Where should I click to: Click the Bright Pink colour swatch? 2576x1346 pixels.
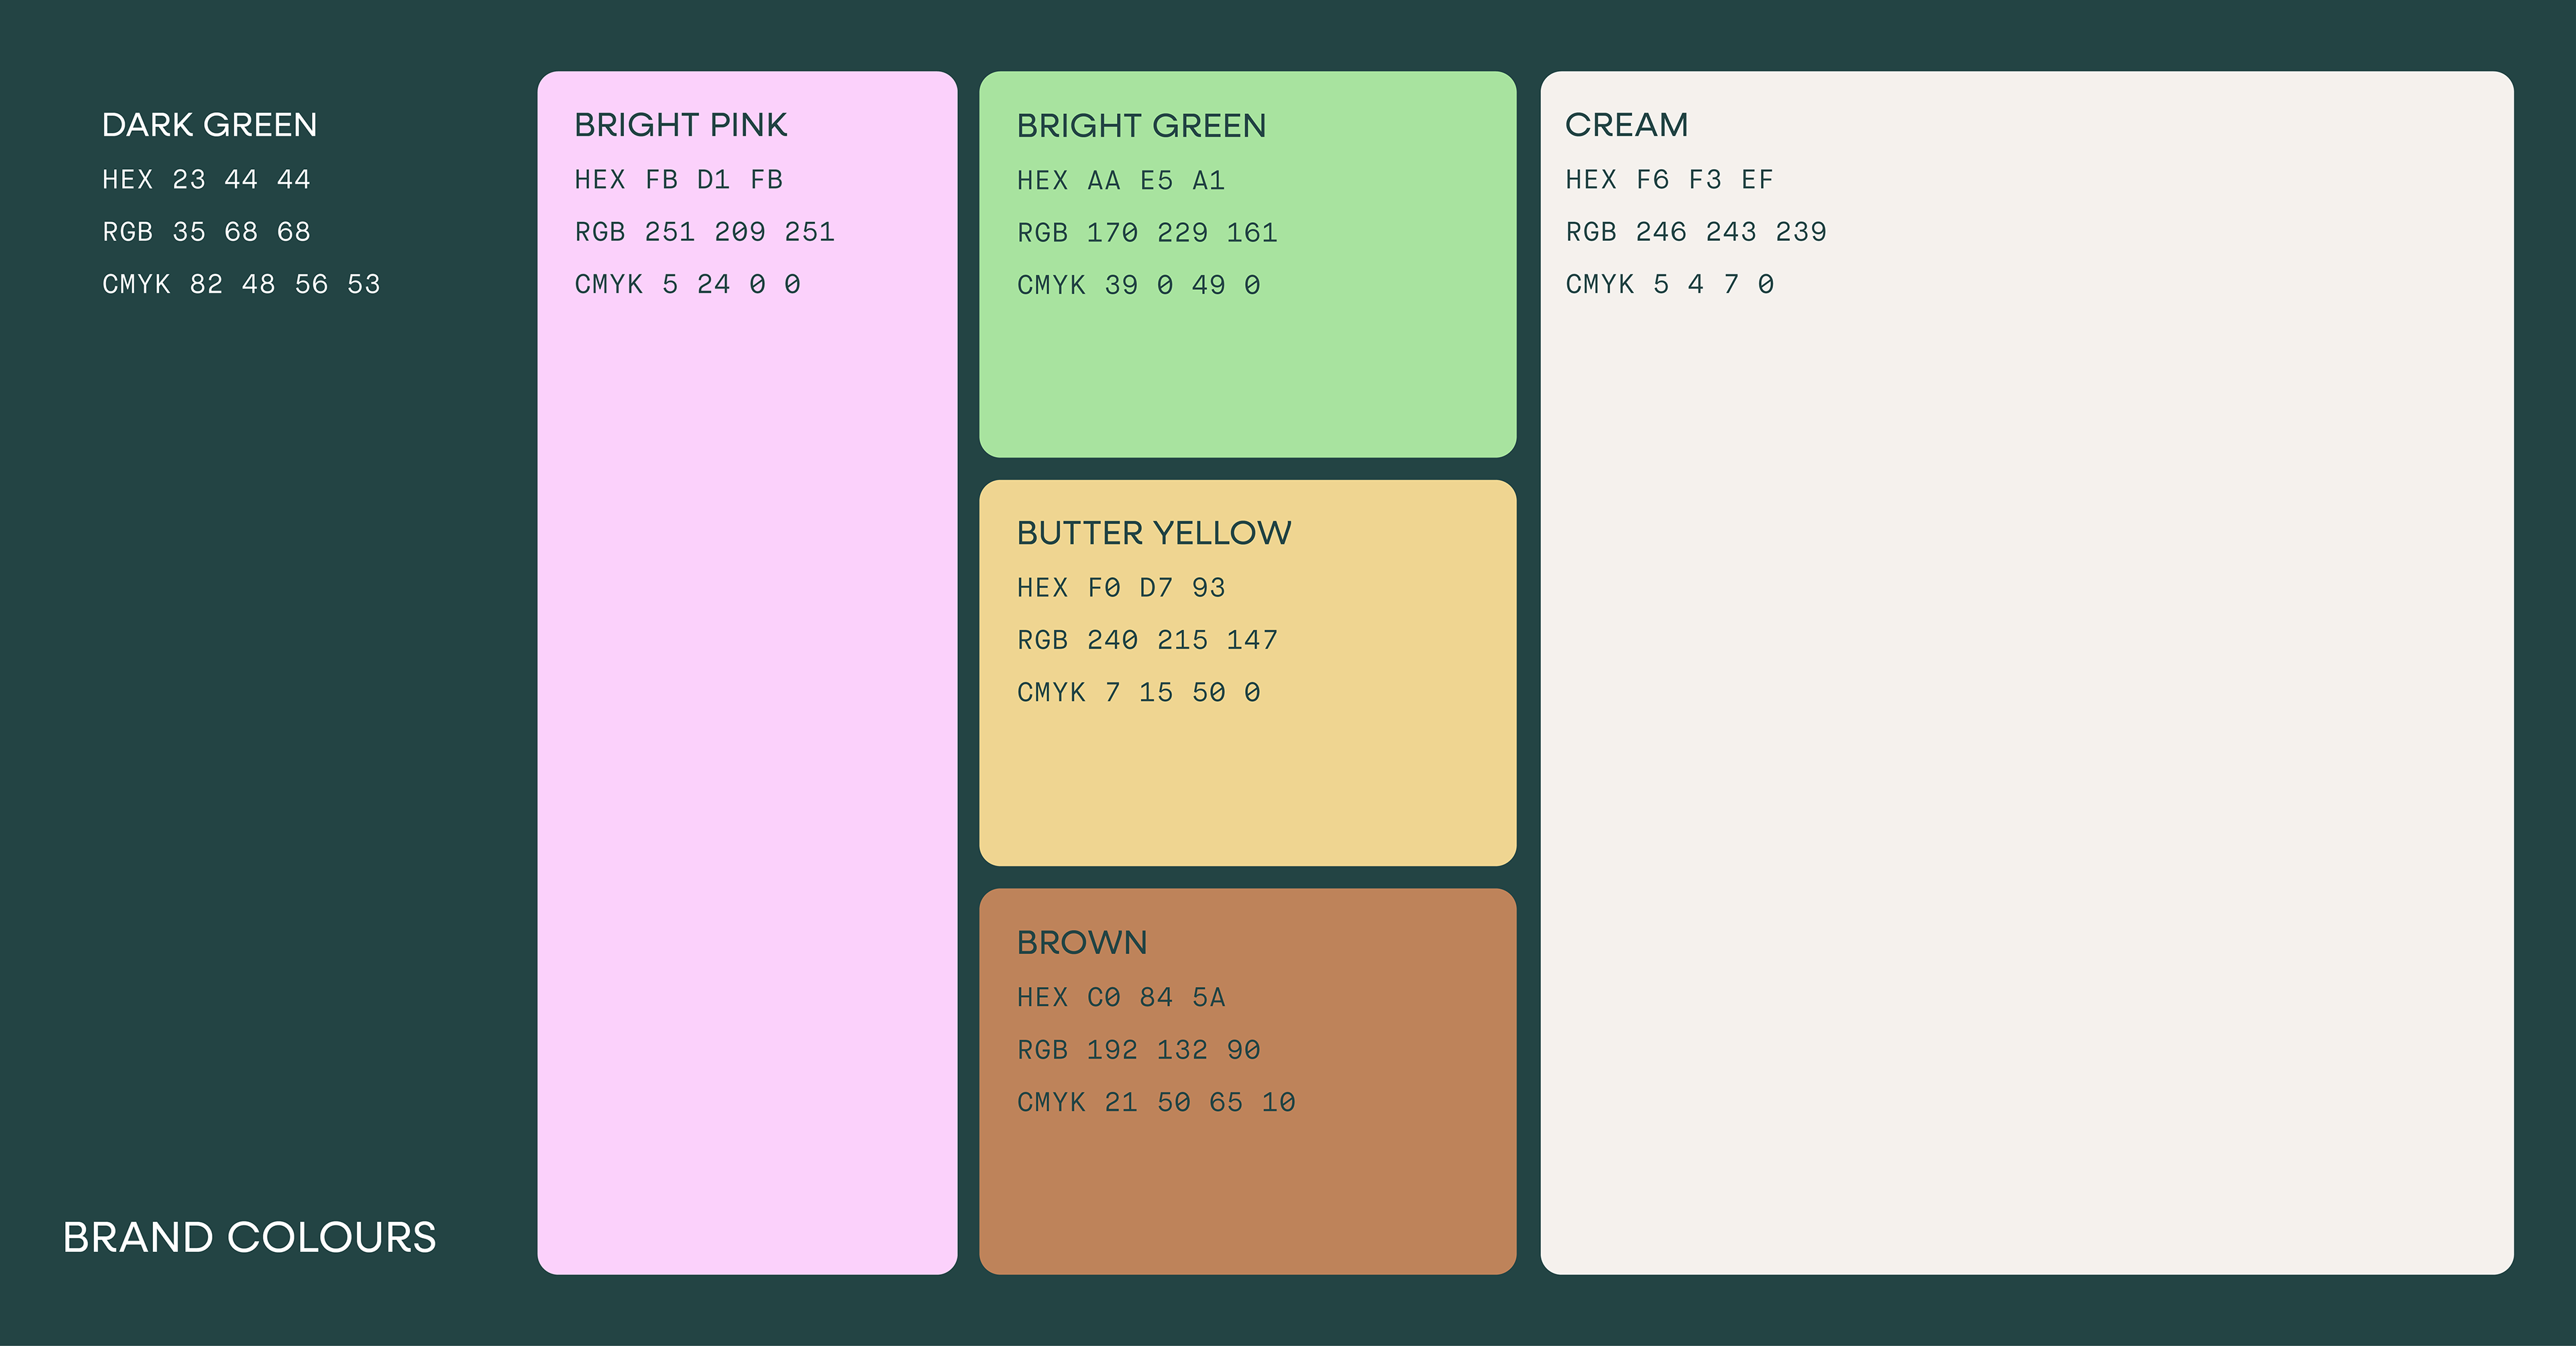(747, 672)
